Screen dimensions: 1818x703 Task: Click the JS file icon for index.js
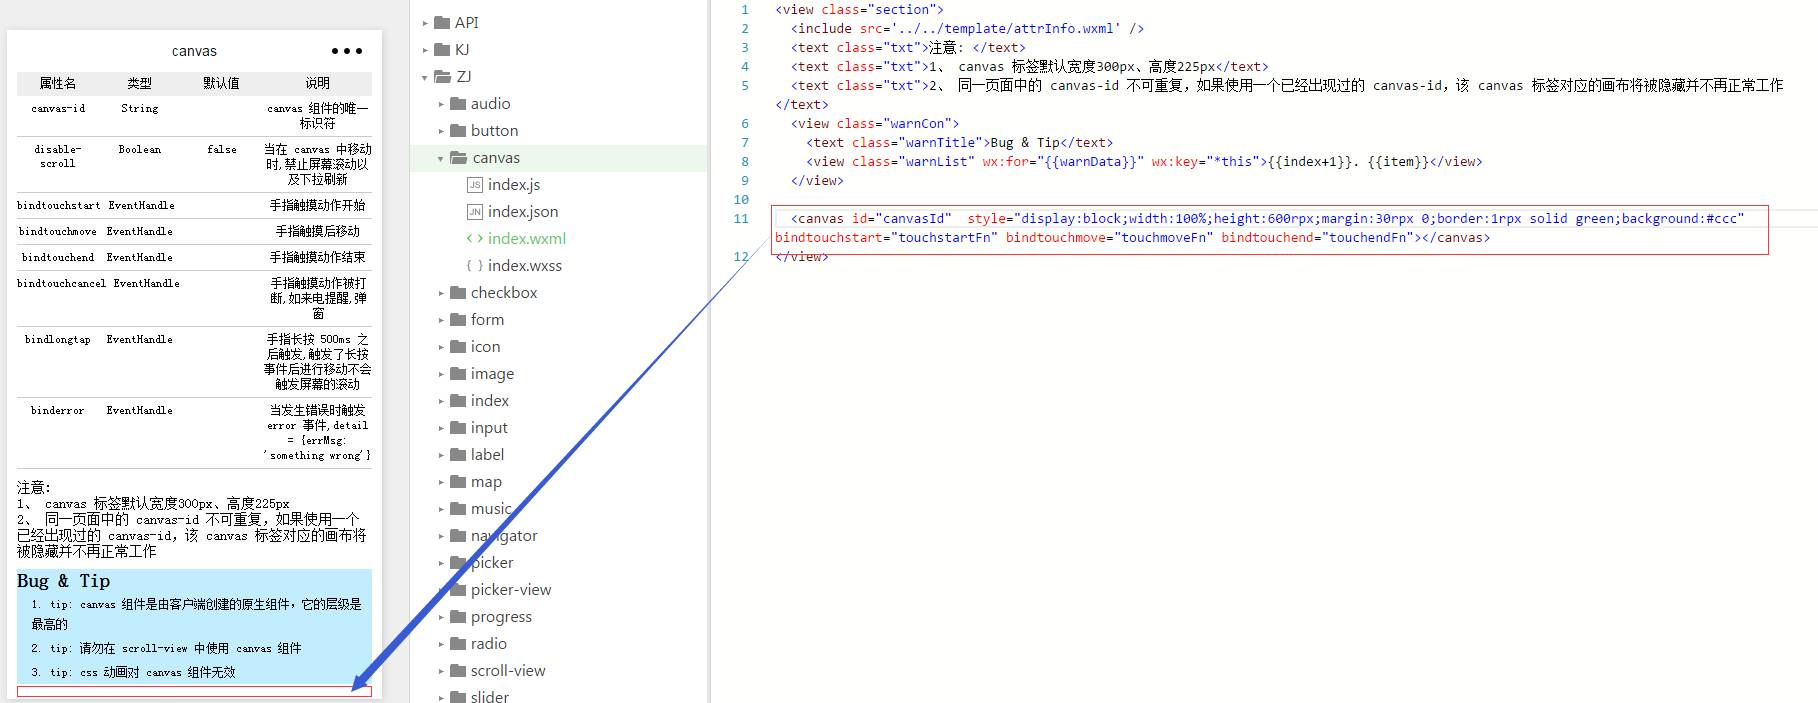click(475, 184)
